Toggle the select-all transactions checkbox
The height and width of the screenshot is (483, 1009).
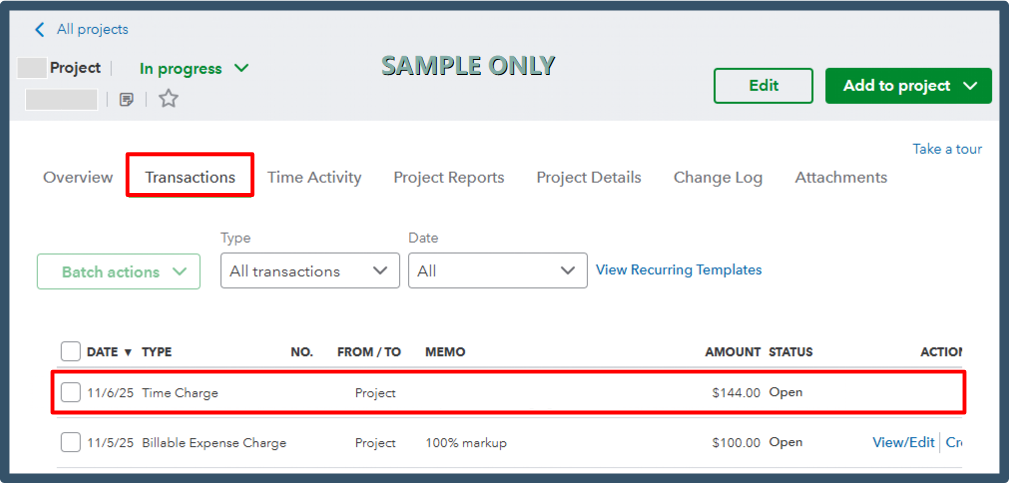(70, 351)
